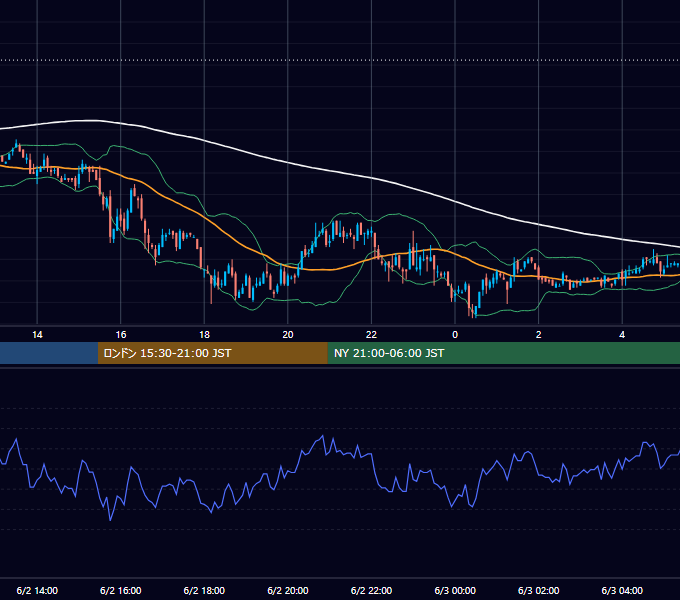Click the blue session bar before ロンドン
The height and width of the screenshot is (600, 680).
pos(49,353)
